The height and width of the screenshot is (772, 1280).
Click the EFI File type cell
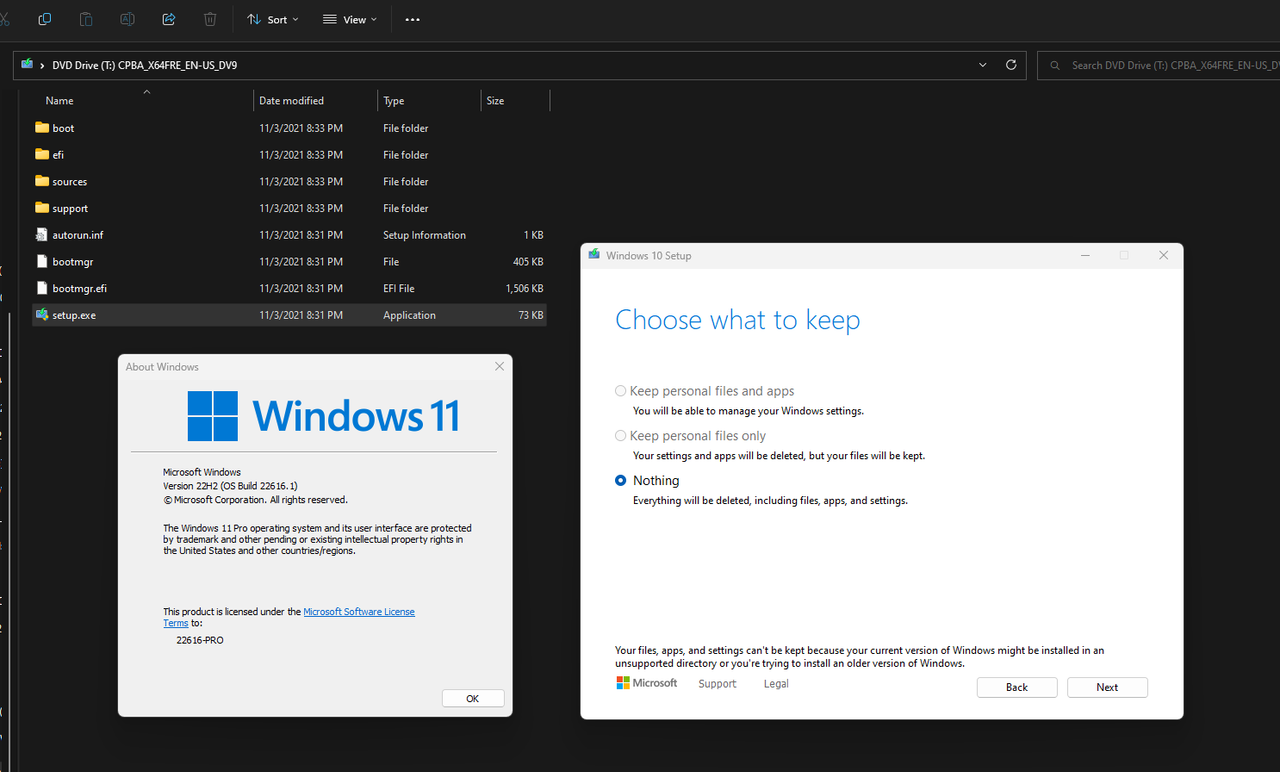[x=399, y=288]
